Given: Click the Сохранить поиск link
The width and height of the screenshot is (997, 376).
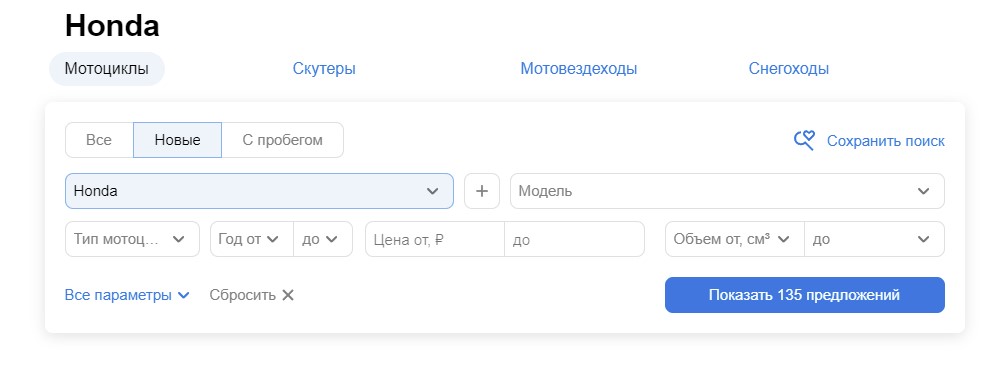Looking at the screenshot, I should coord(886,141).
